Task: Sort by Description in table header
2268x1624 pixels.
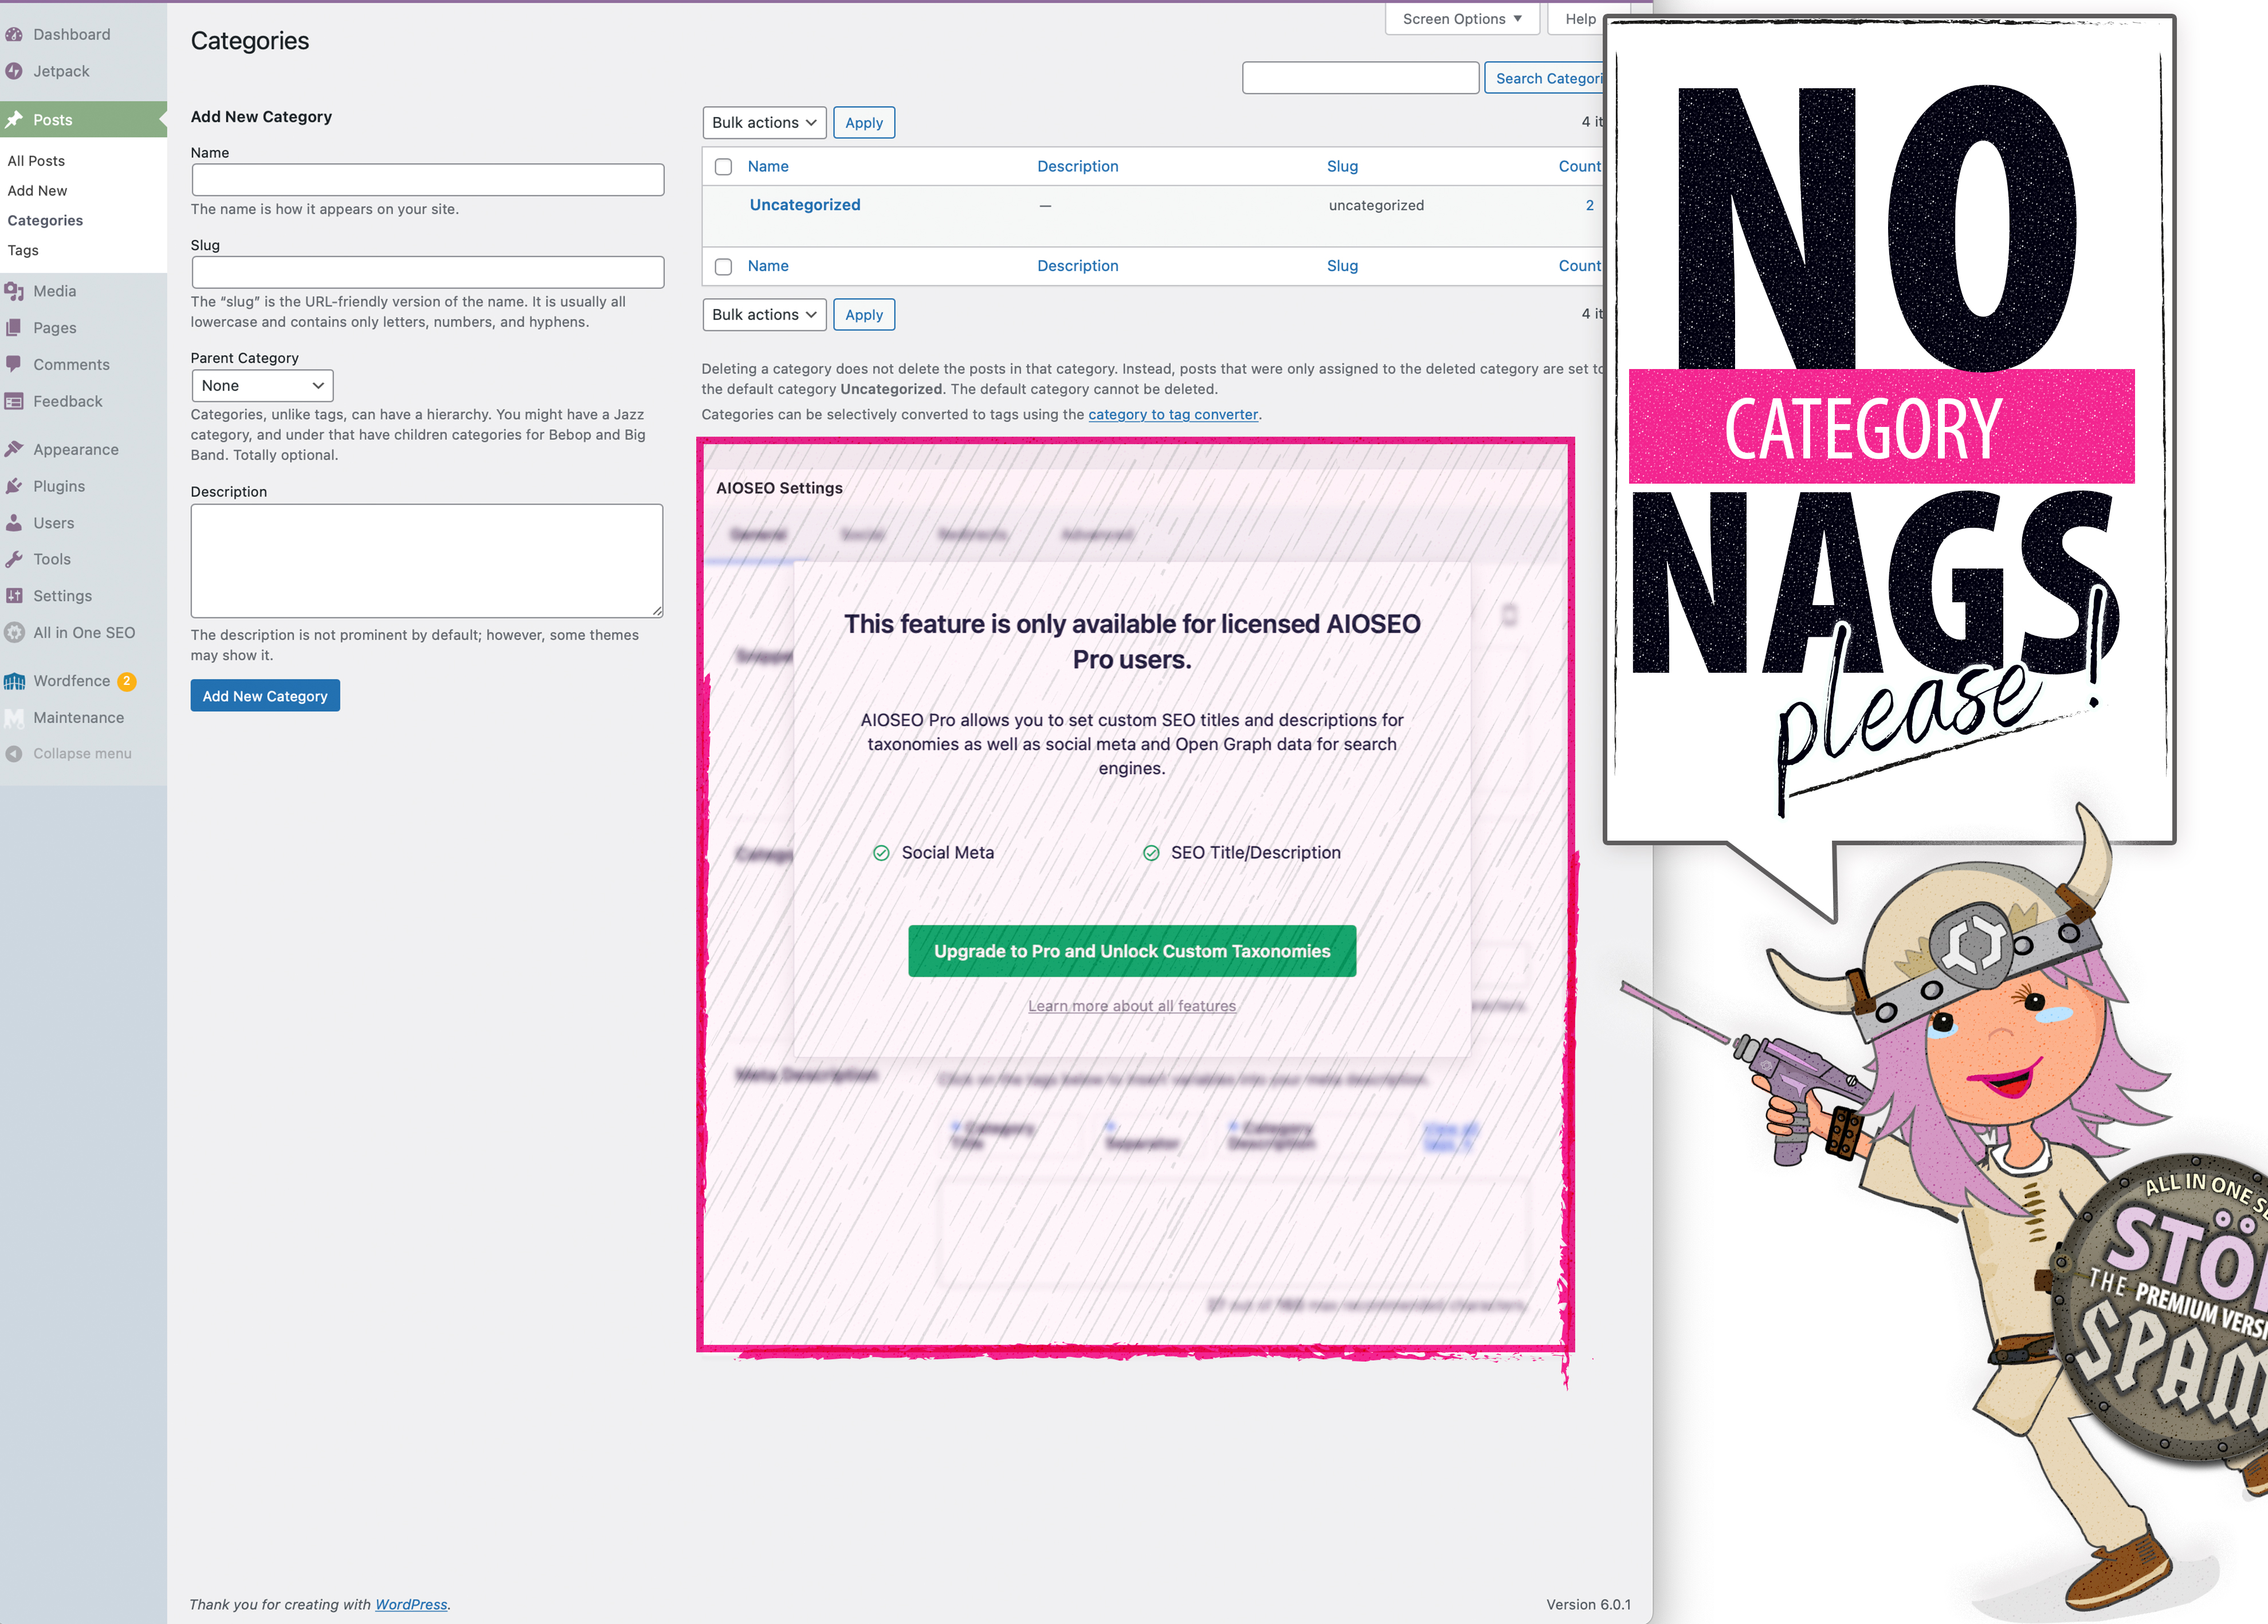Action: pyautogui.click(x=1078, y=167)
